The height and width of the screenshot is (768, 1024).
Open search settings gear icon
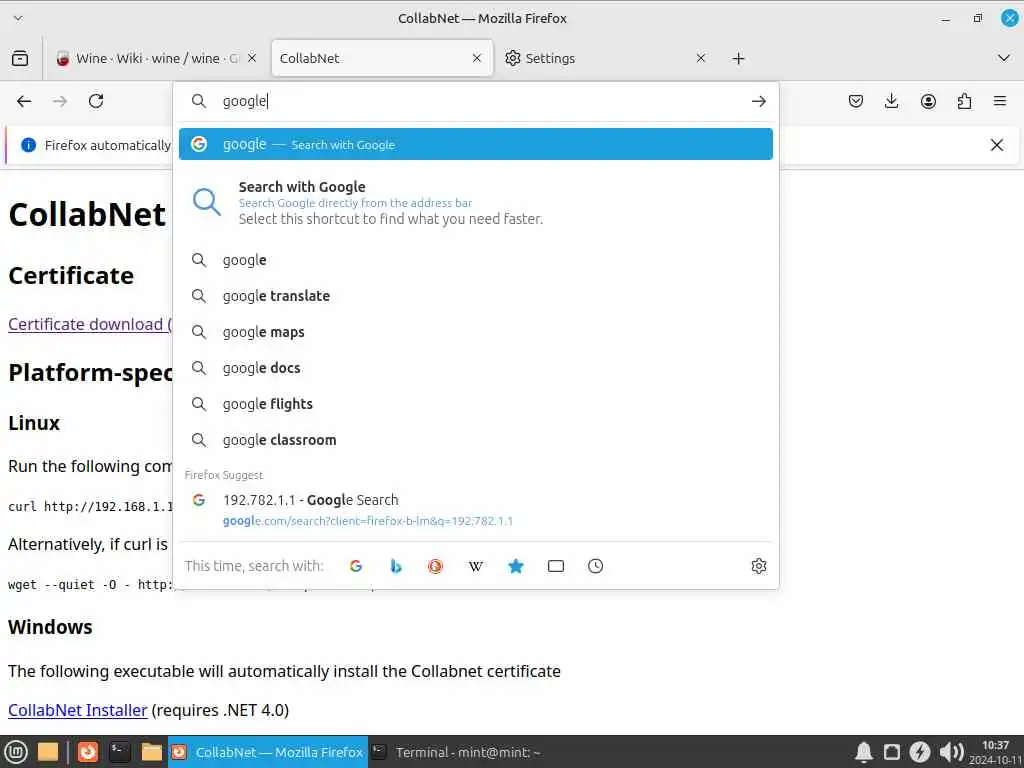[758, 566]
